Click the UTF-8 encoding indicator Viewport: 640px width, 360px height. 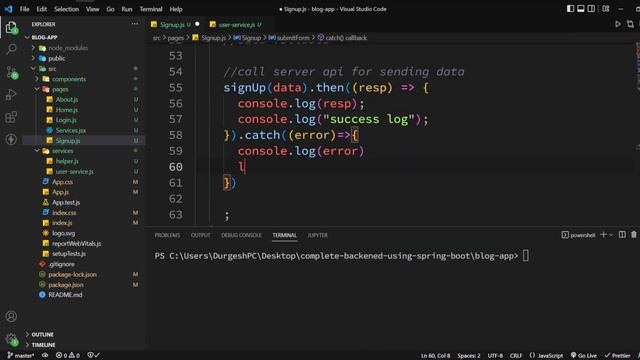(495, 356)
